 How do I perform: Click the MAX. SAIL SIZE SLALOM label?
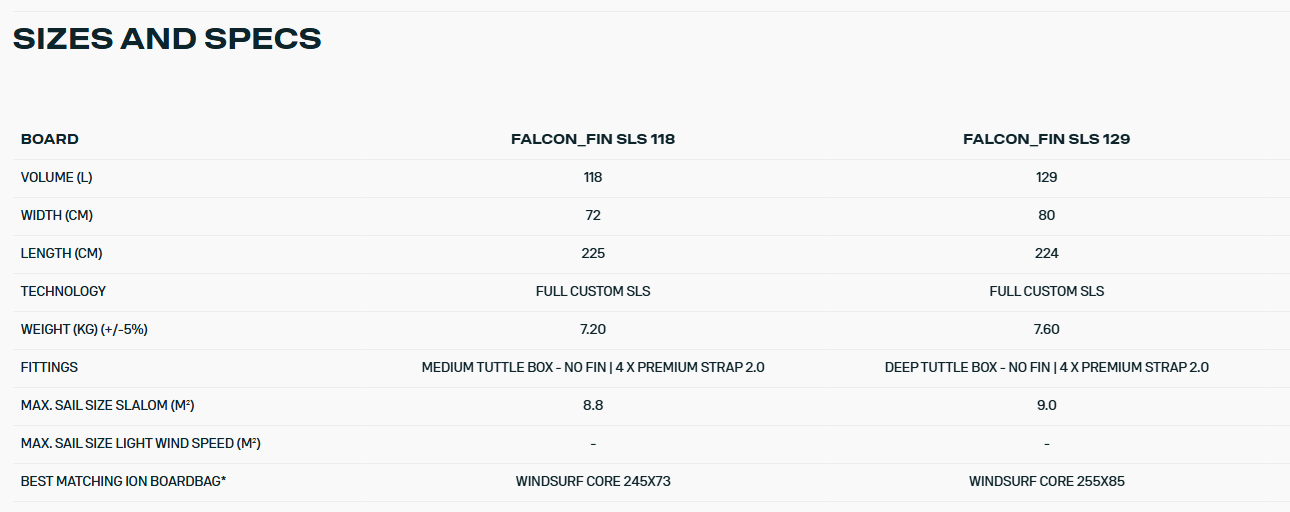107,405
